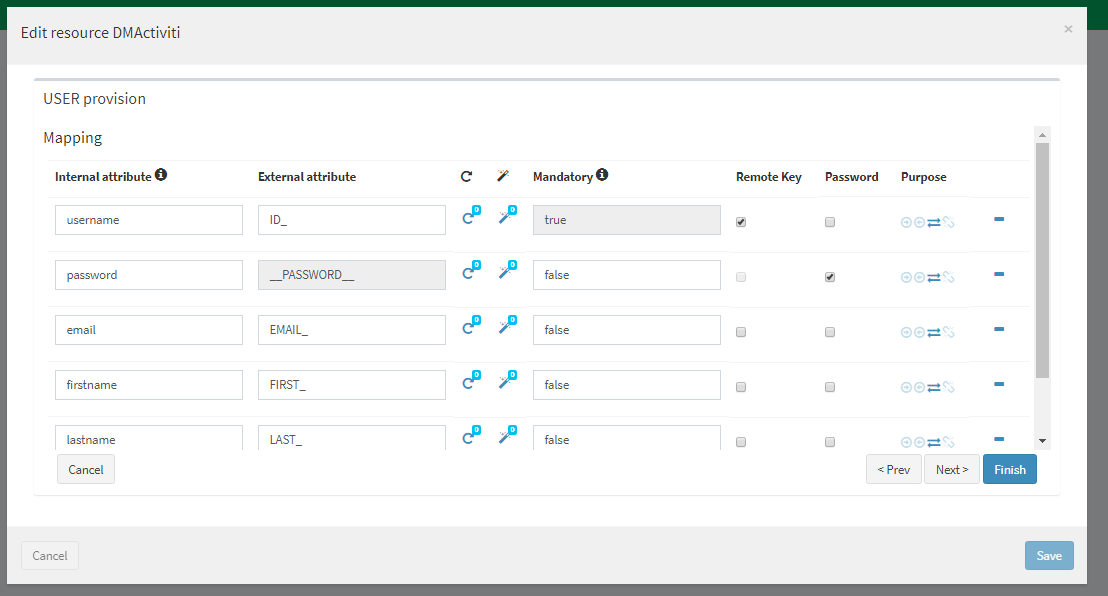Open JEXL transformers for lastname row
1108x596 pixels.
(x=471, y=436)
